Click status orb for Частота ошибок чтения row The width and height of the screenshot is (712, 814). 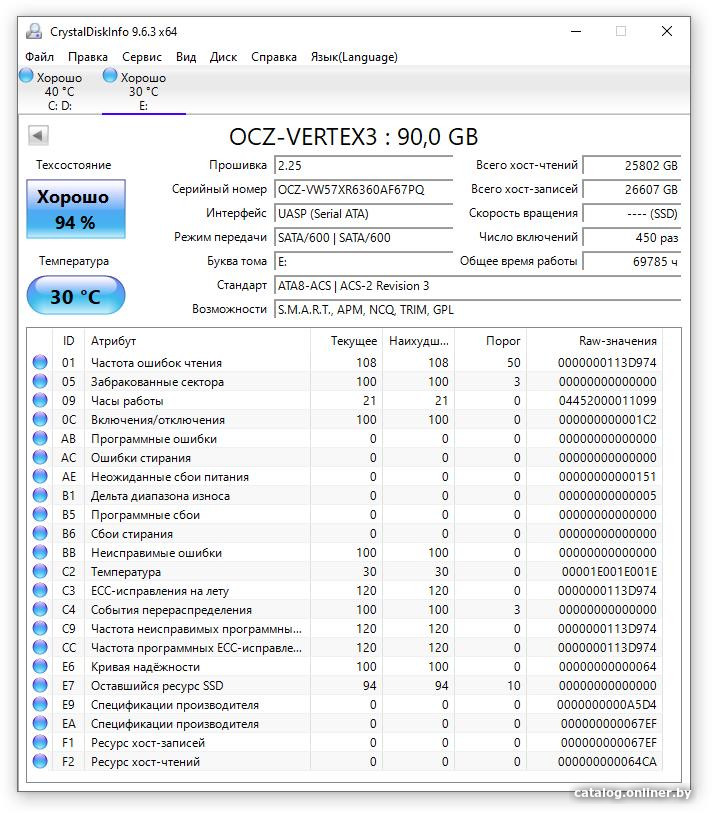pyautogui.click(x=40, y=362)
